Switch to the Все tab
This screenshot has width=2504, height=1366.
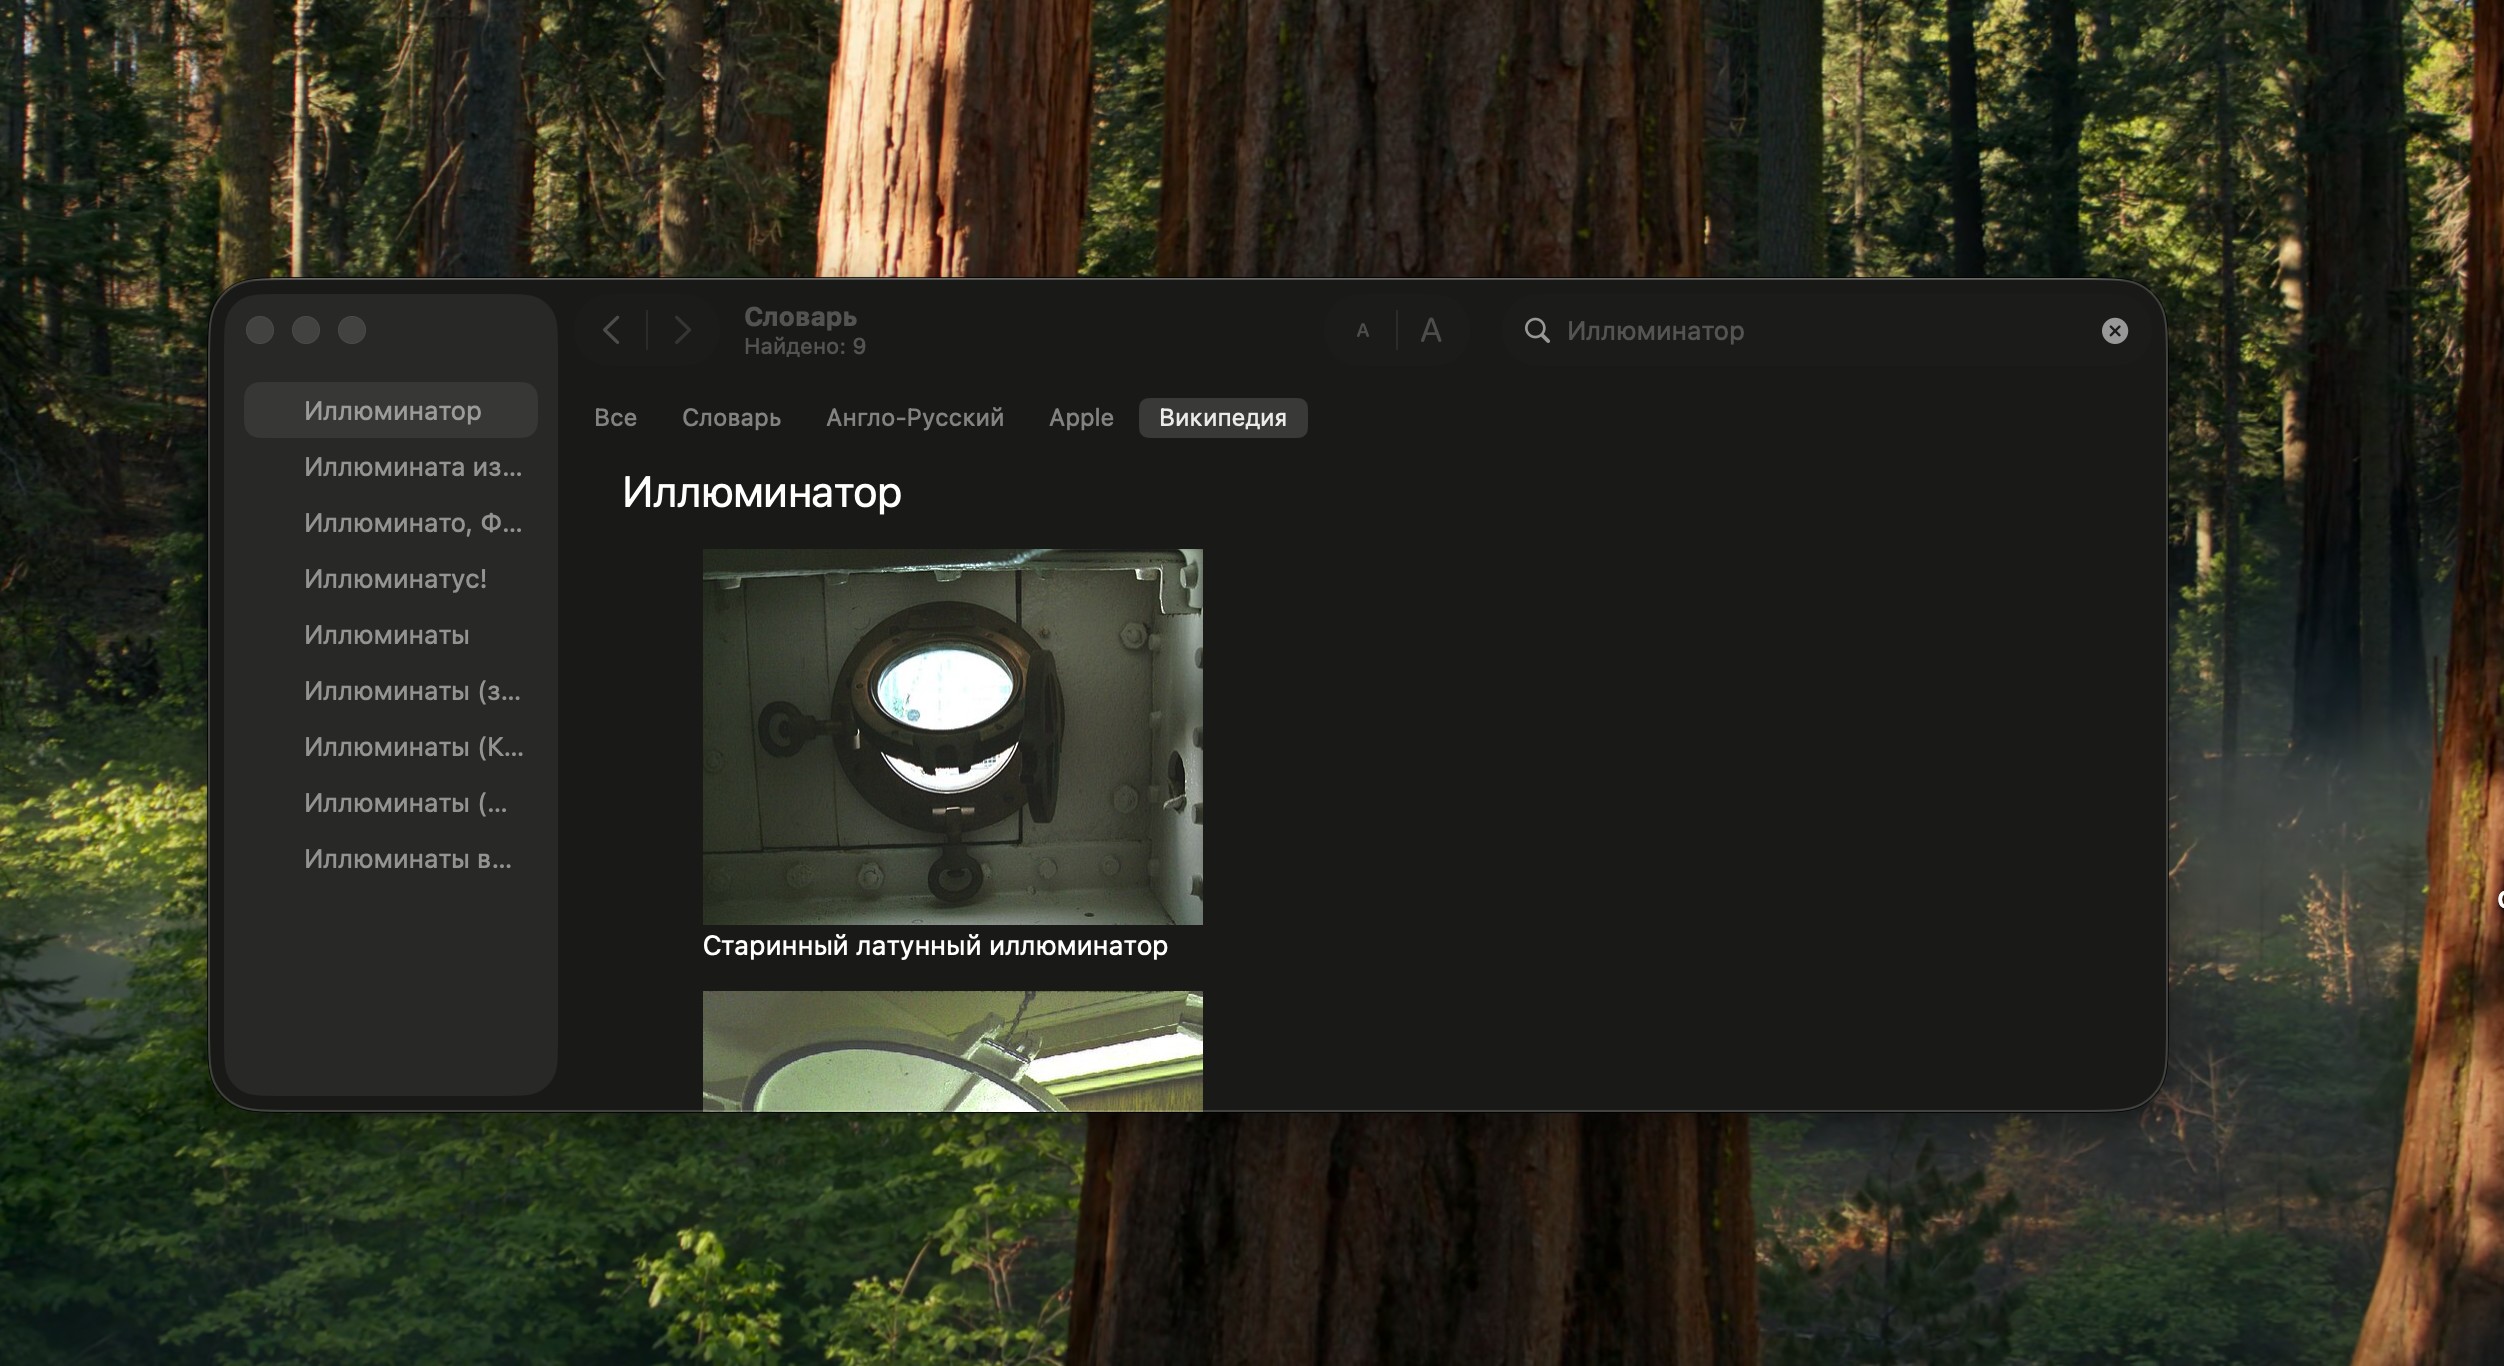[x=615, y=418]
